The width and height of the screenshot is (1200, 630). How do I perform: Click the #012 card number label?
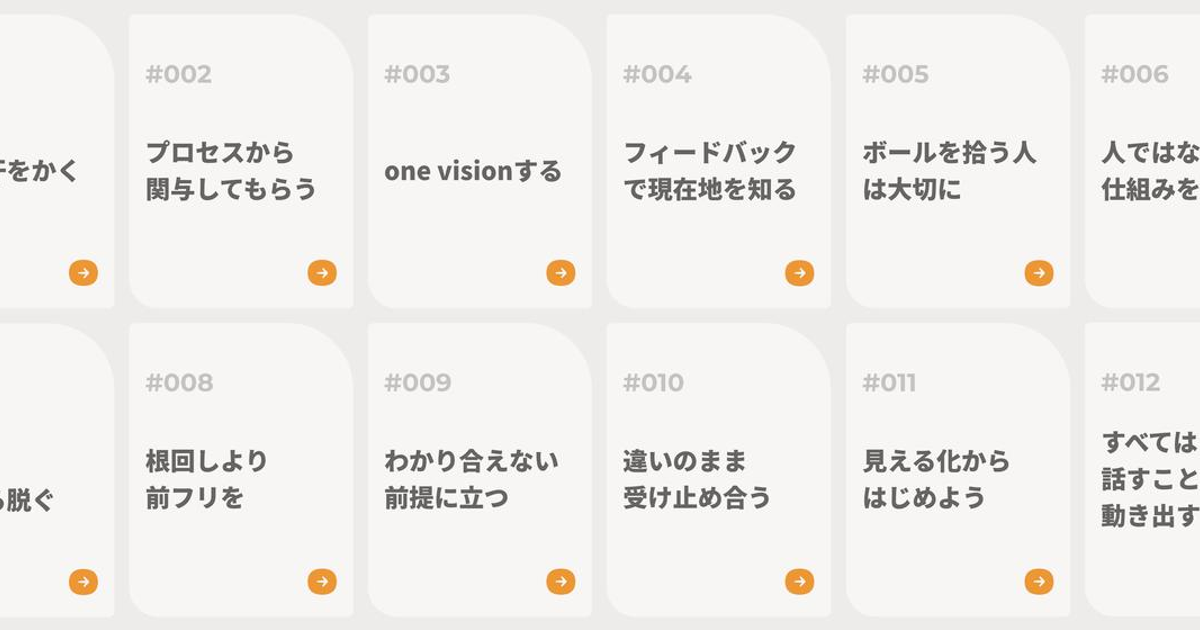1130,382
